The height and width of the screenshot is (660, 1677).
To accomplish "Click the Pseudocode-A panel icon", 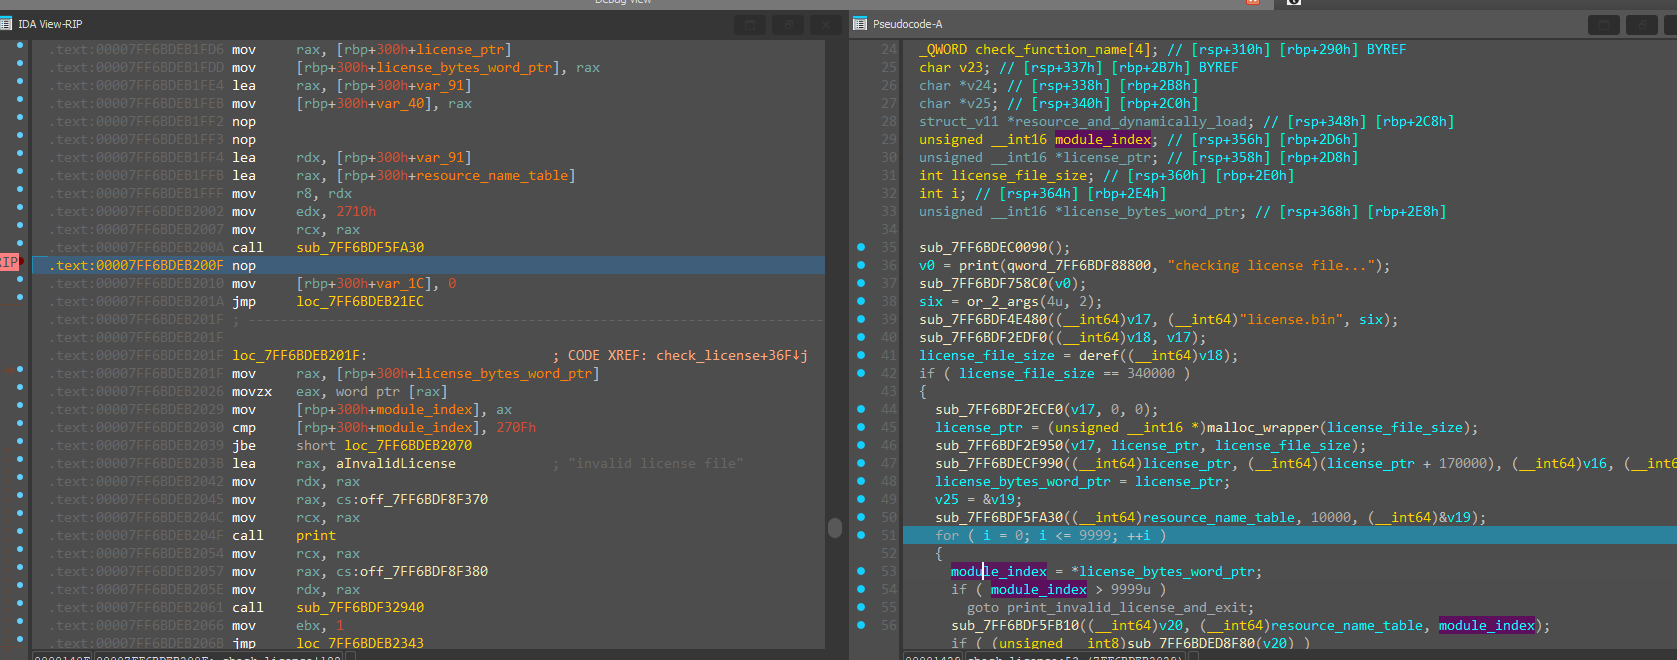I will pyautogui.click(x=861, y=24).
